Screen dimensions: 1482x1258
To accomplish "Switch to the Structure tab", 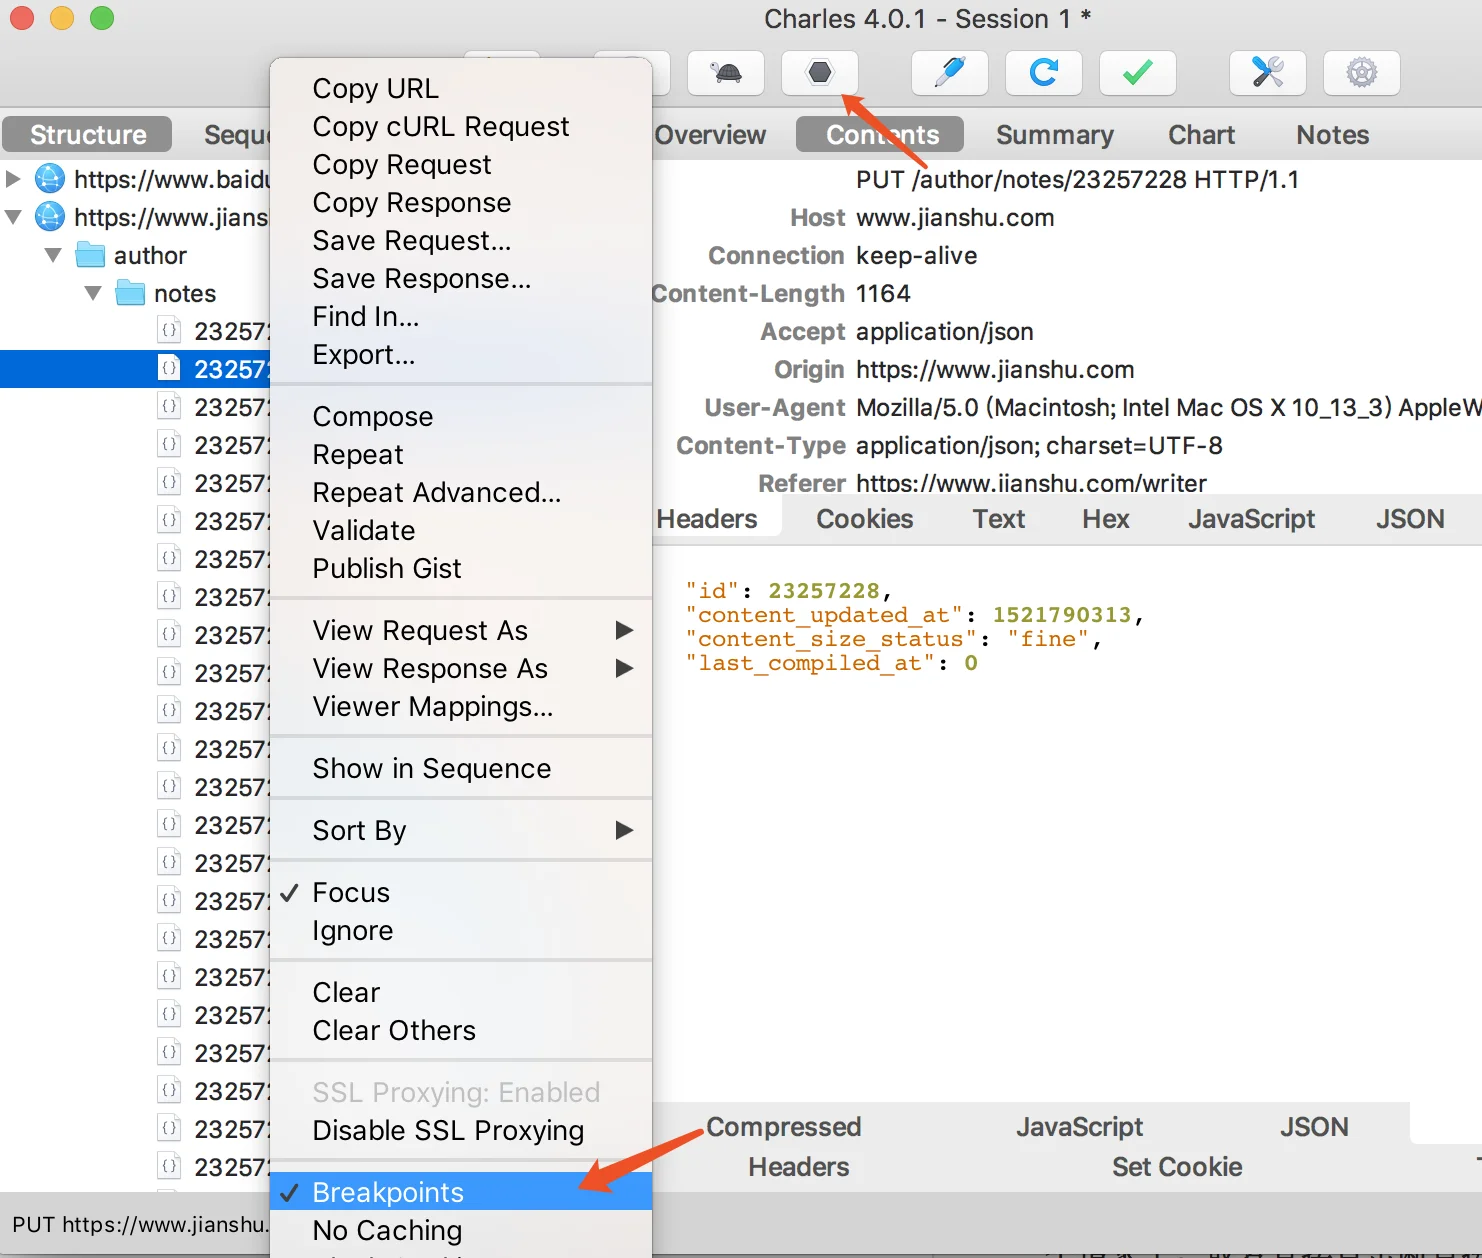I will coord(88,134).
